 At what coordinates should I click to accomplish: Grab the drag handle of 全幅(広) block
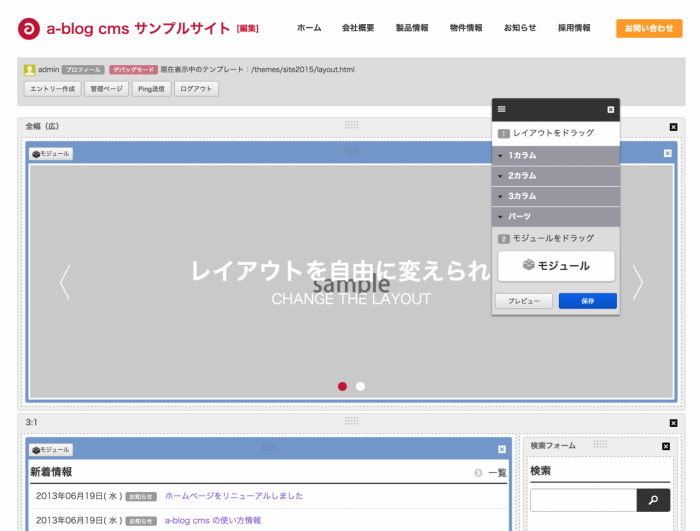coord(352,125)
